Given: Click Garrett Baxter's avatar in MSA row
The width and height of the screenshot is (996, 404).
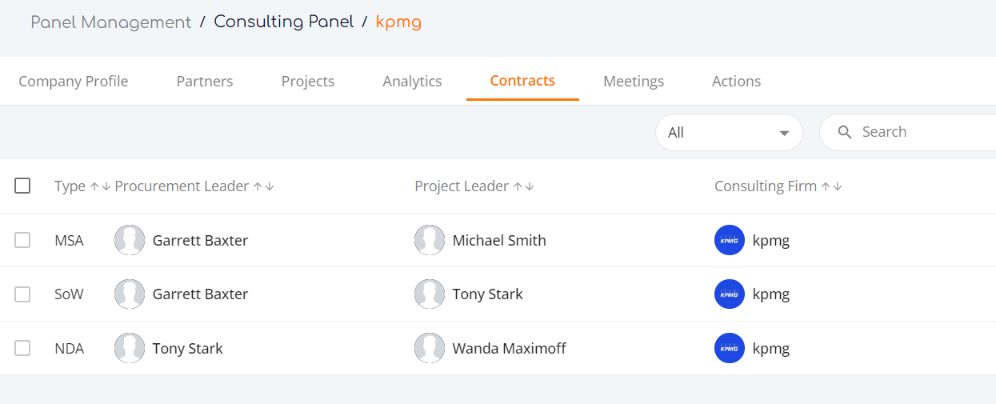Looking at the screenshot, I should click(130, 240).
